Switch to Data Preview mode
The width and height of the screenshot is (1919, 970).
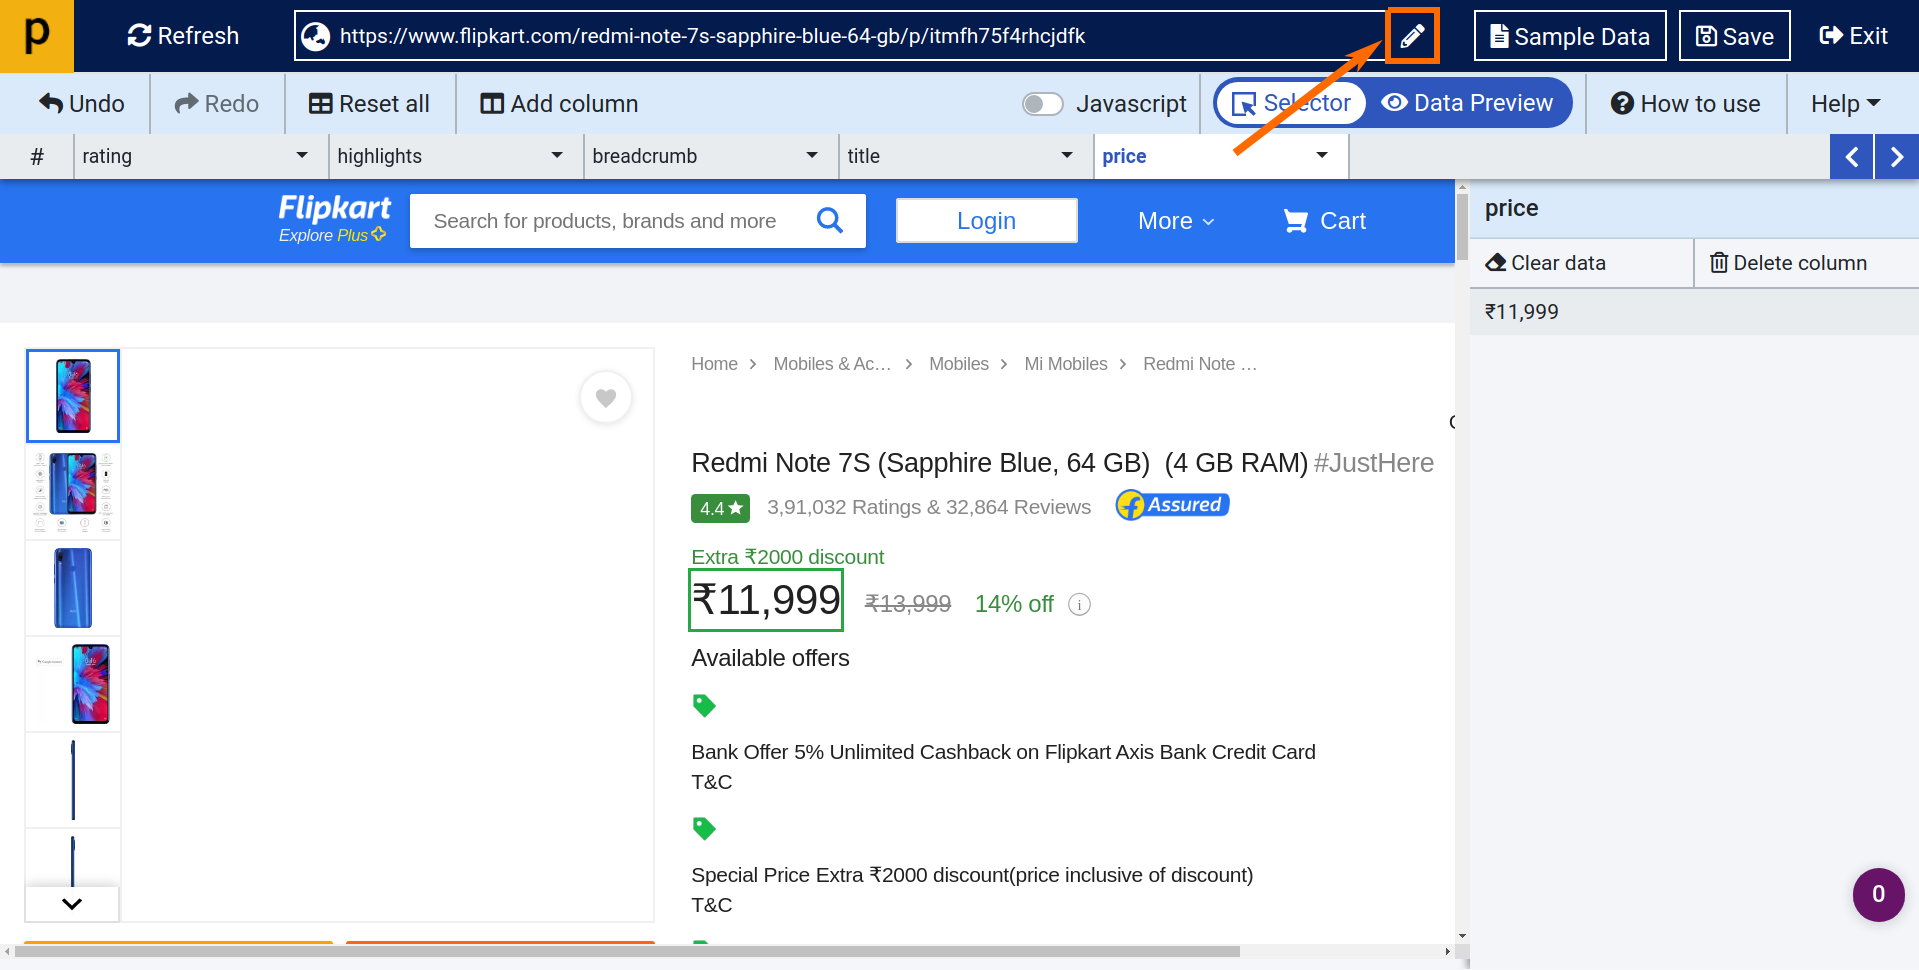click(1467, 104)
